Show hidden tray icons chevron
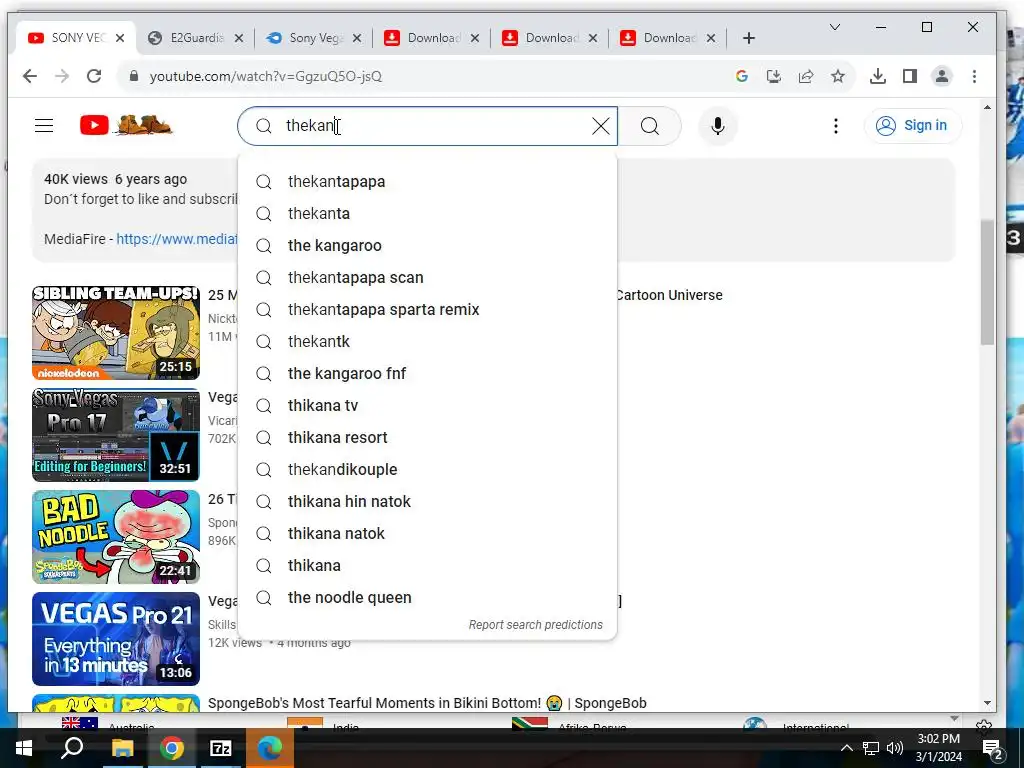The height and width of the screenshot is (768, 1024). (x=846, y=748)
